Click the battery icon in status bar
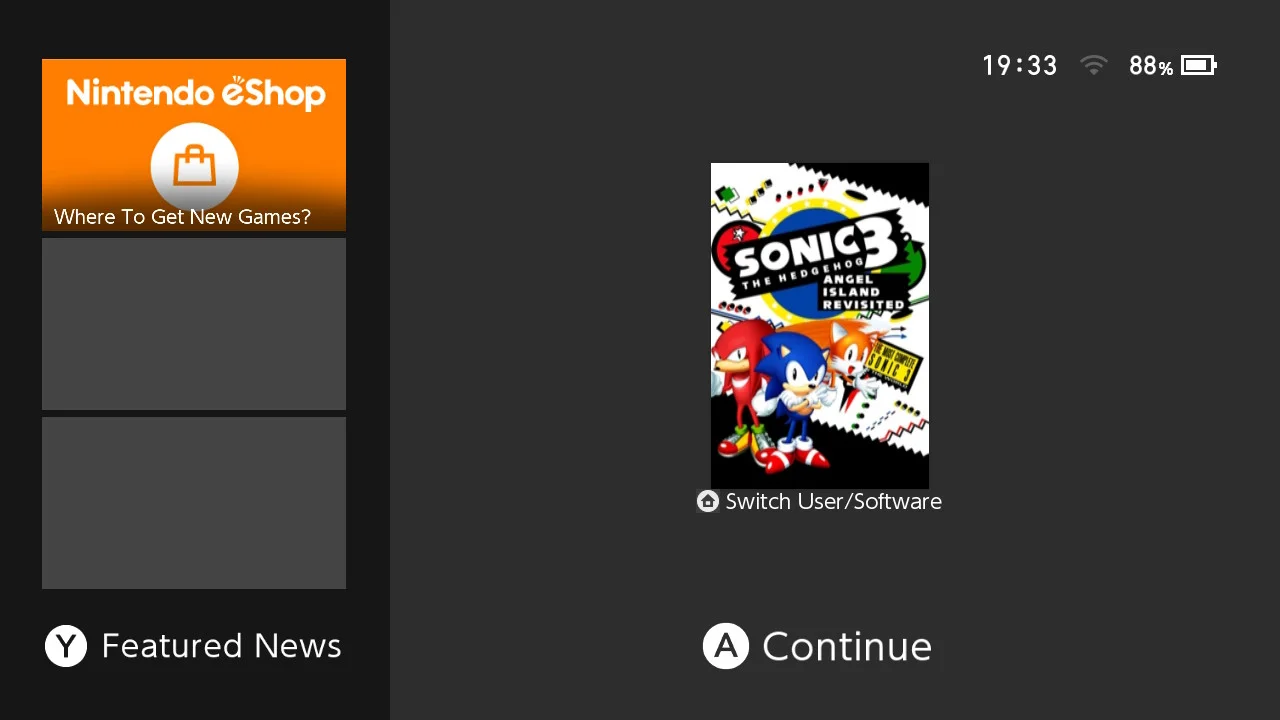This screenshot has width=1280, height=720. [x=1199, y=66]
